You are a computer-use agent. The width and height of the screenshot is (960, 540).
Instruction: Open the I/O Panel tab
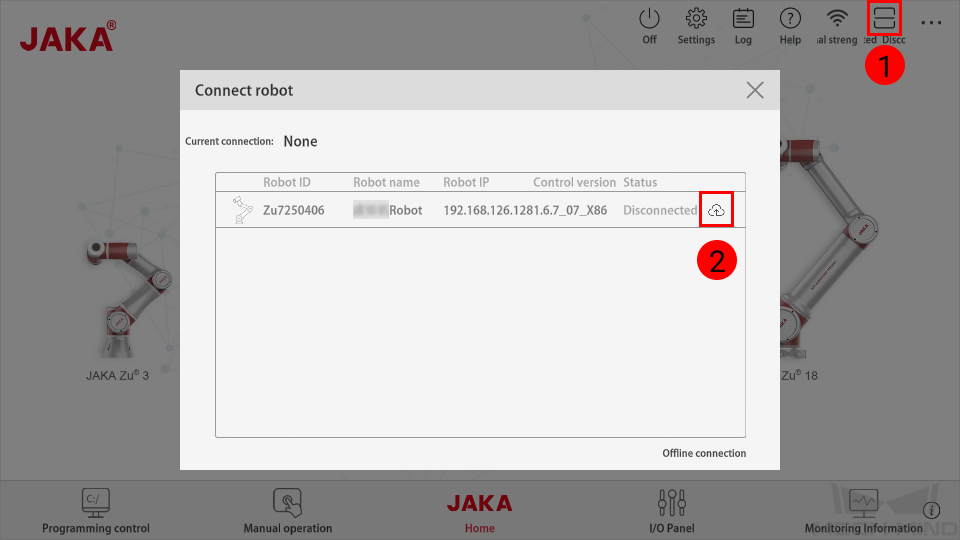point(672,512)
